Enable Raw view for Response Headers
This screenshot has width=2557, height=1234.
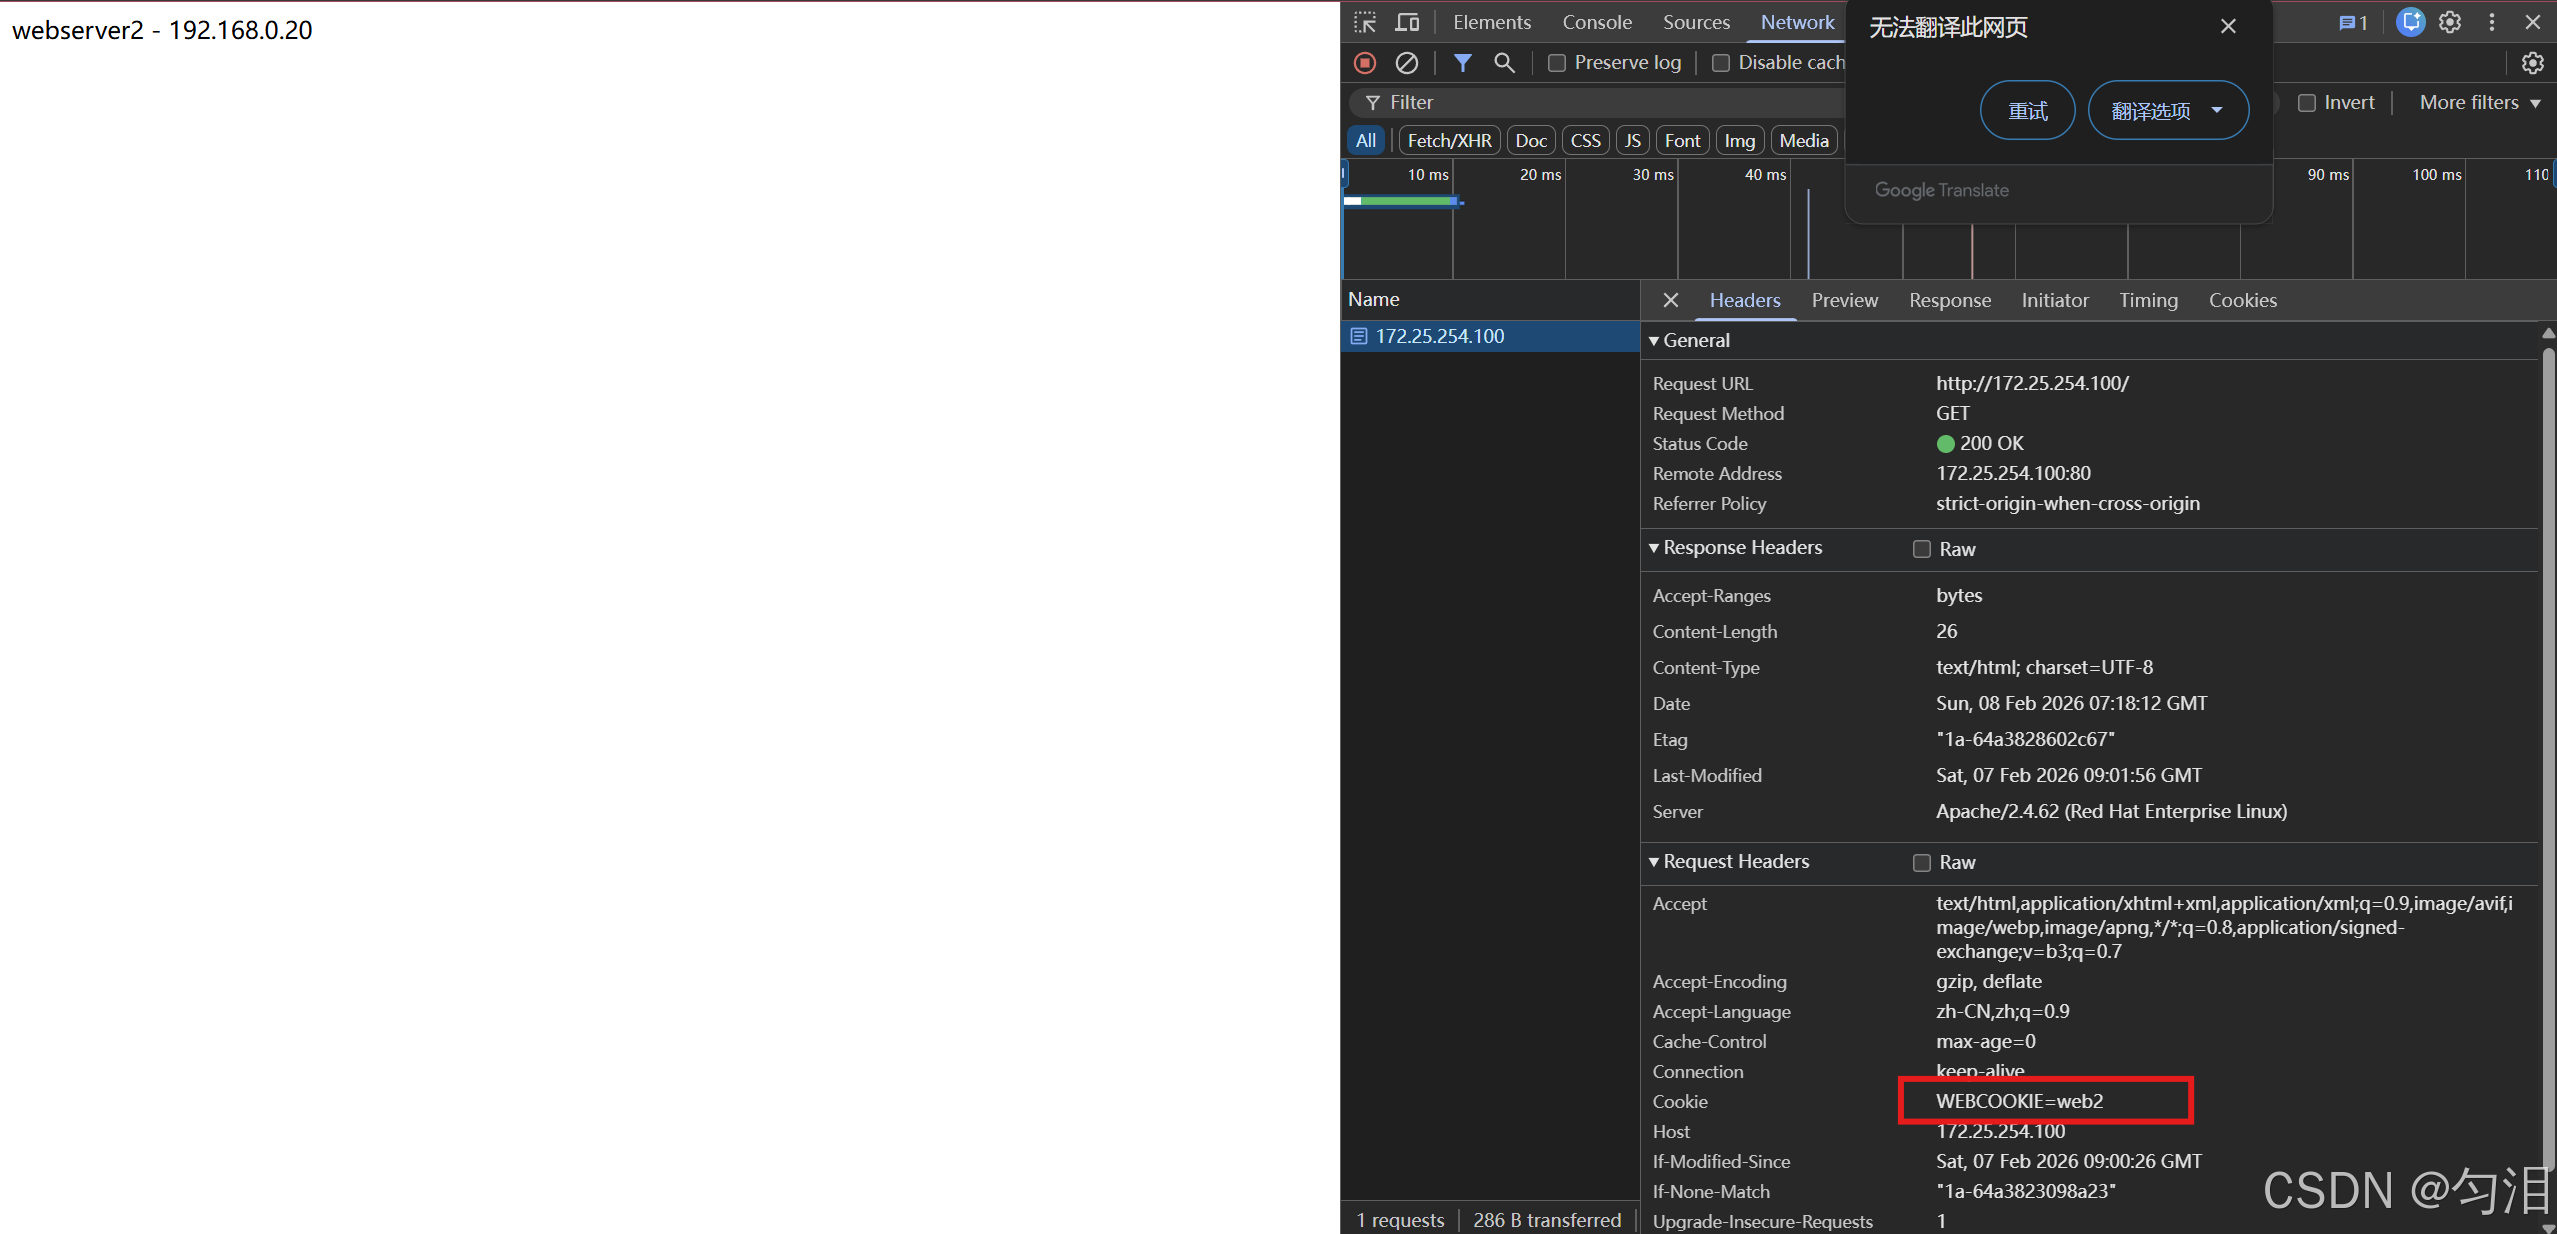click(x=1921, y=549)
